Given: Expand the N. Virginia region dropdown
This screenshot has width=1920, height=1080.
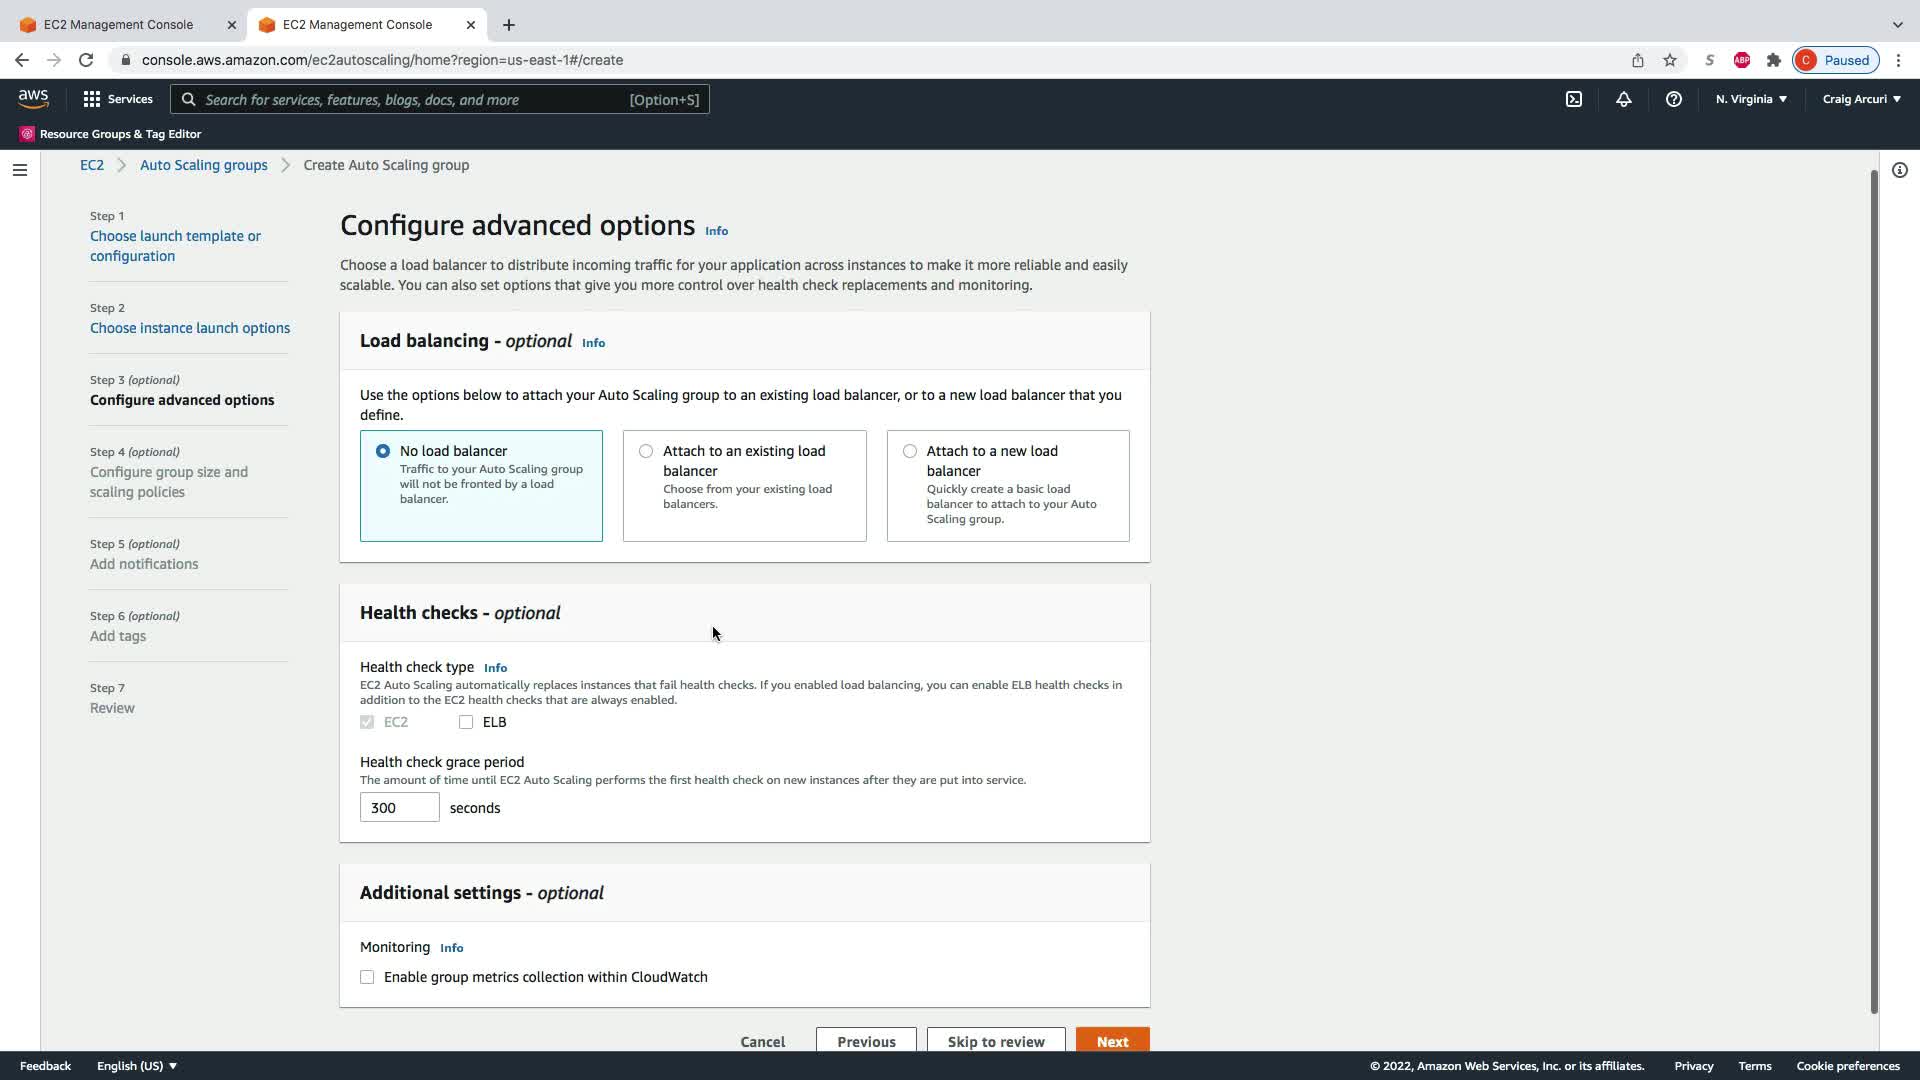Looking at the screenshot, I should tap(1750, 99).
